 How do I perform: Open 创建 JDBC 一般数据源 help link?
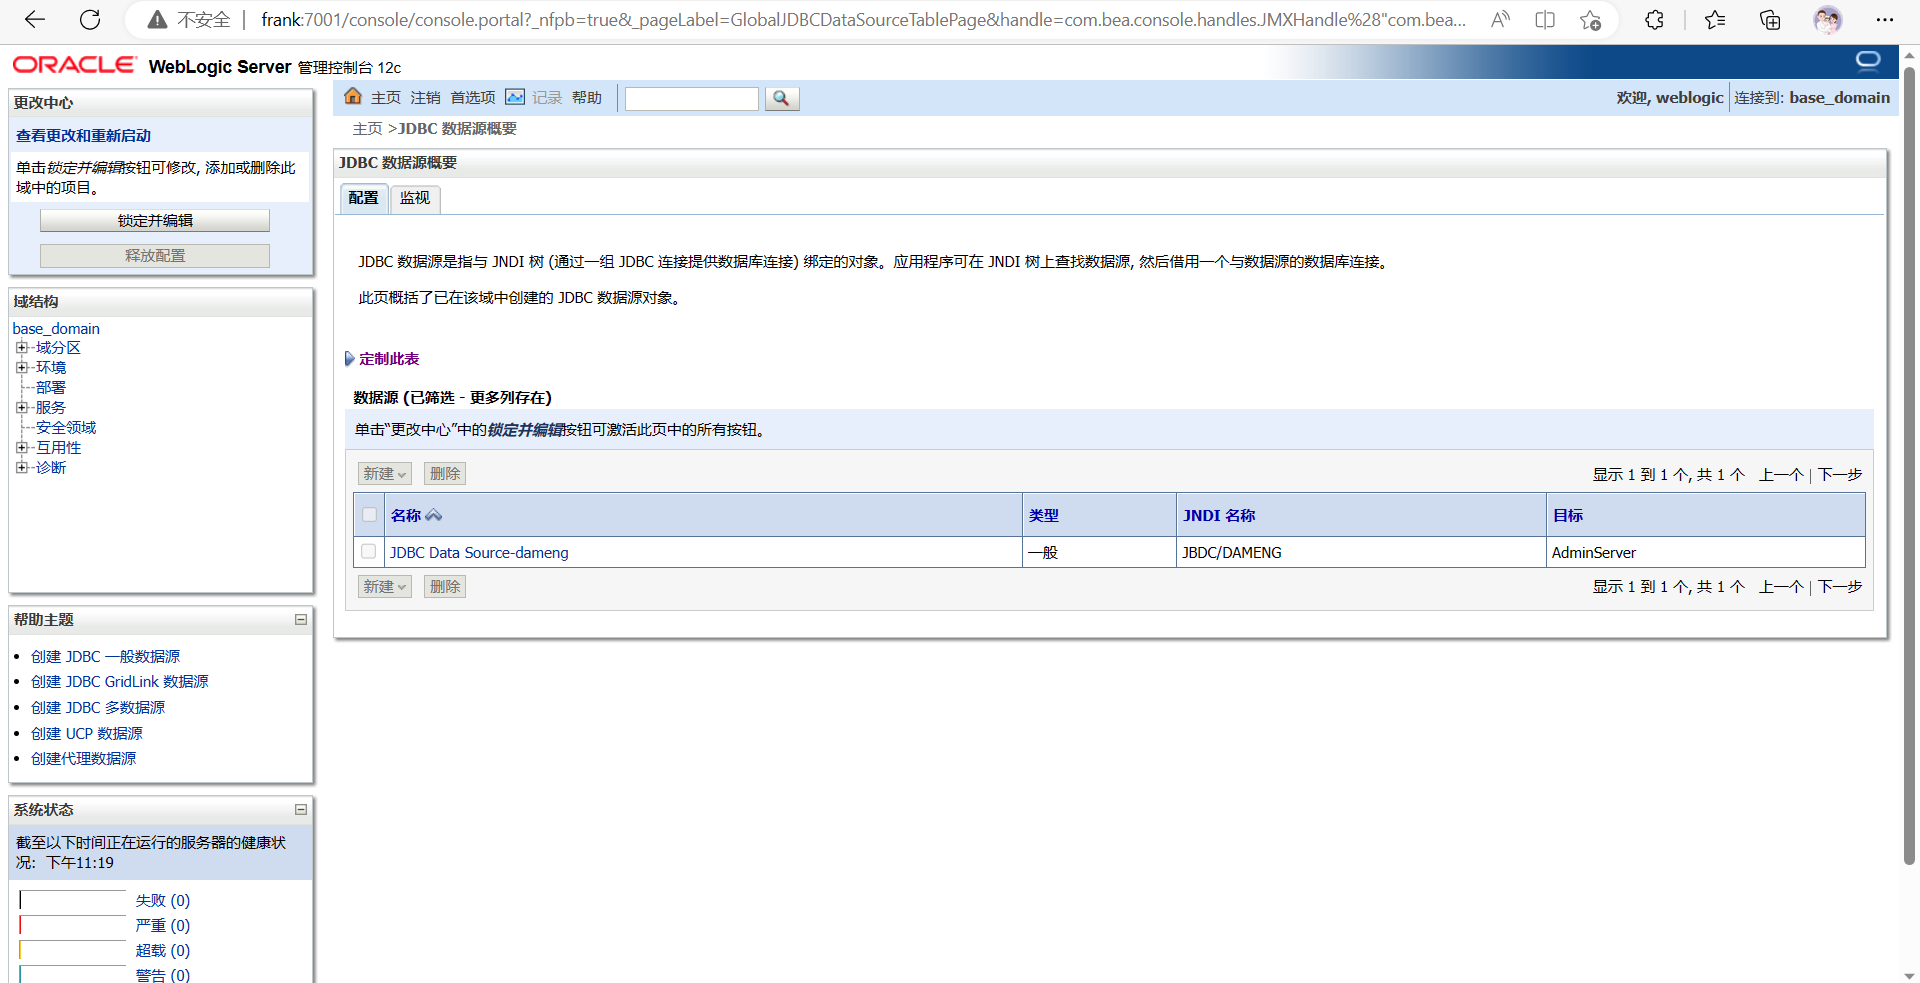pyautogui.click(x=105, y=657)
